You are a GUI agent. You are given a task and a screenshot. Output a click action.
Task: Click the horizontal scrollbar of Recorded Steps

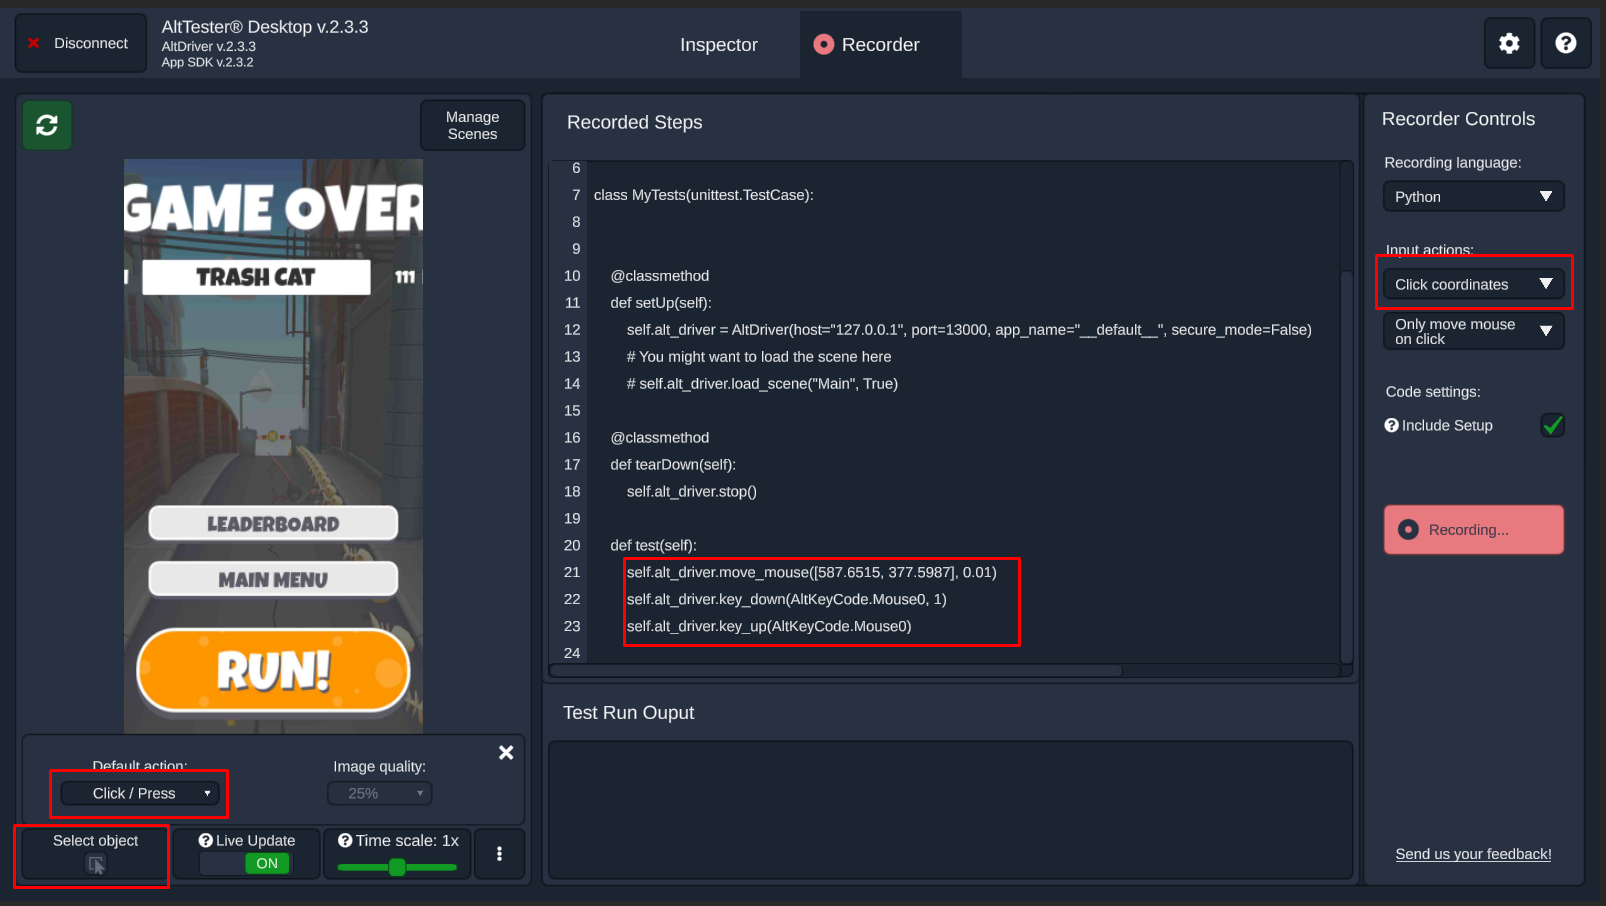coord(836,670)
